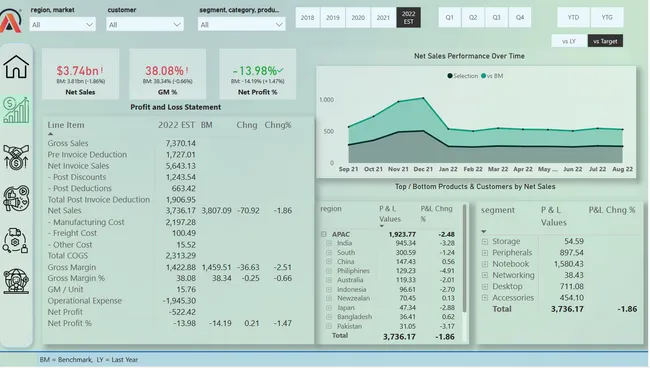Click the Total COGS line item
The width and height of the screenshot is (650, 368).
pyautogui.click(x=68, y=256)
